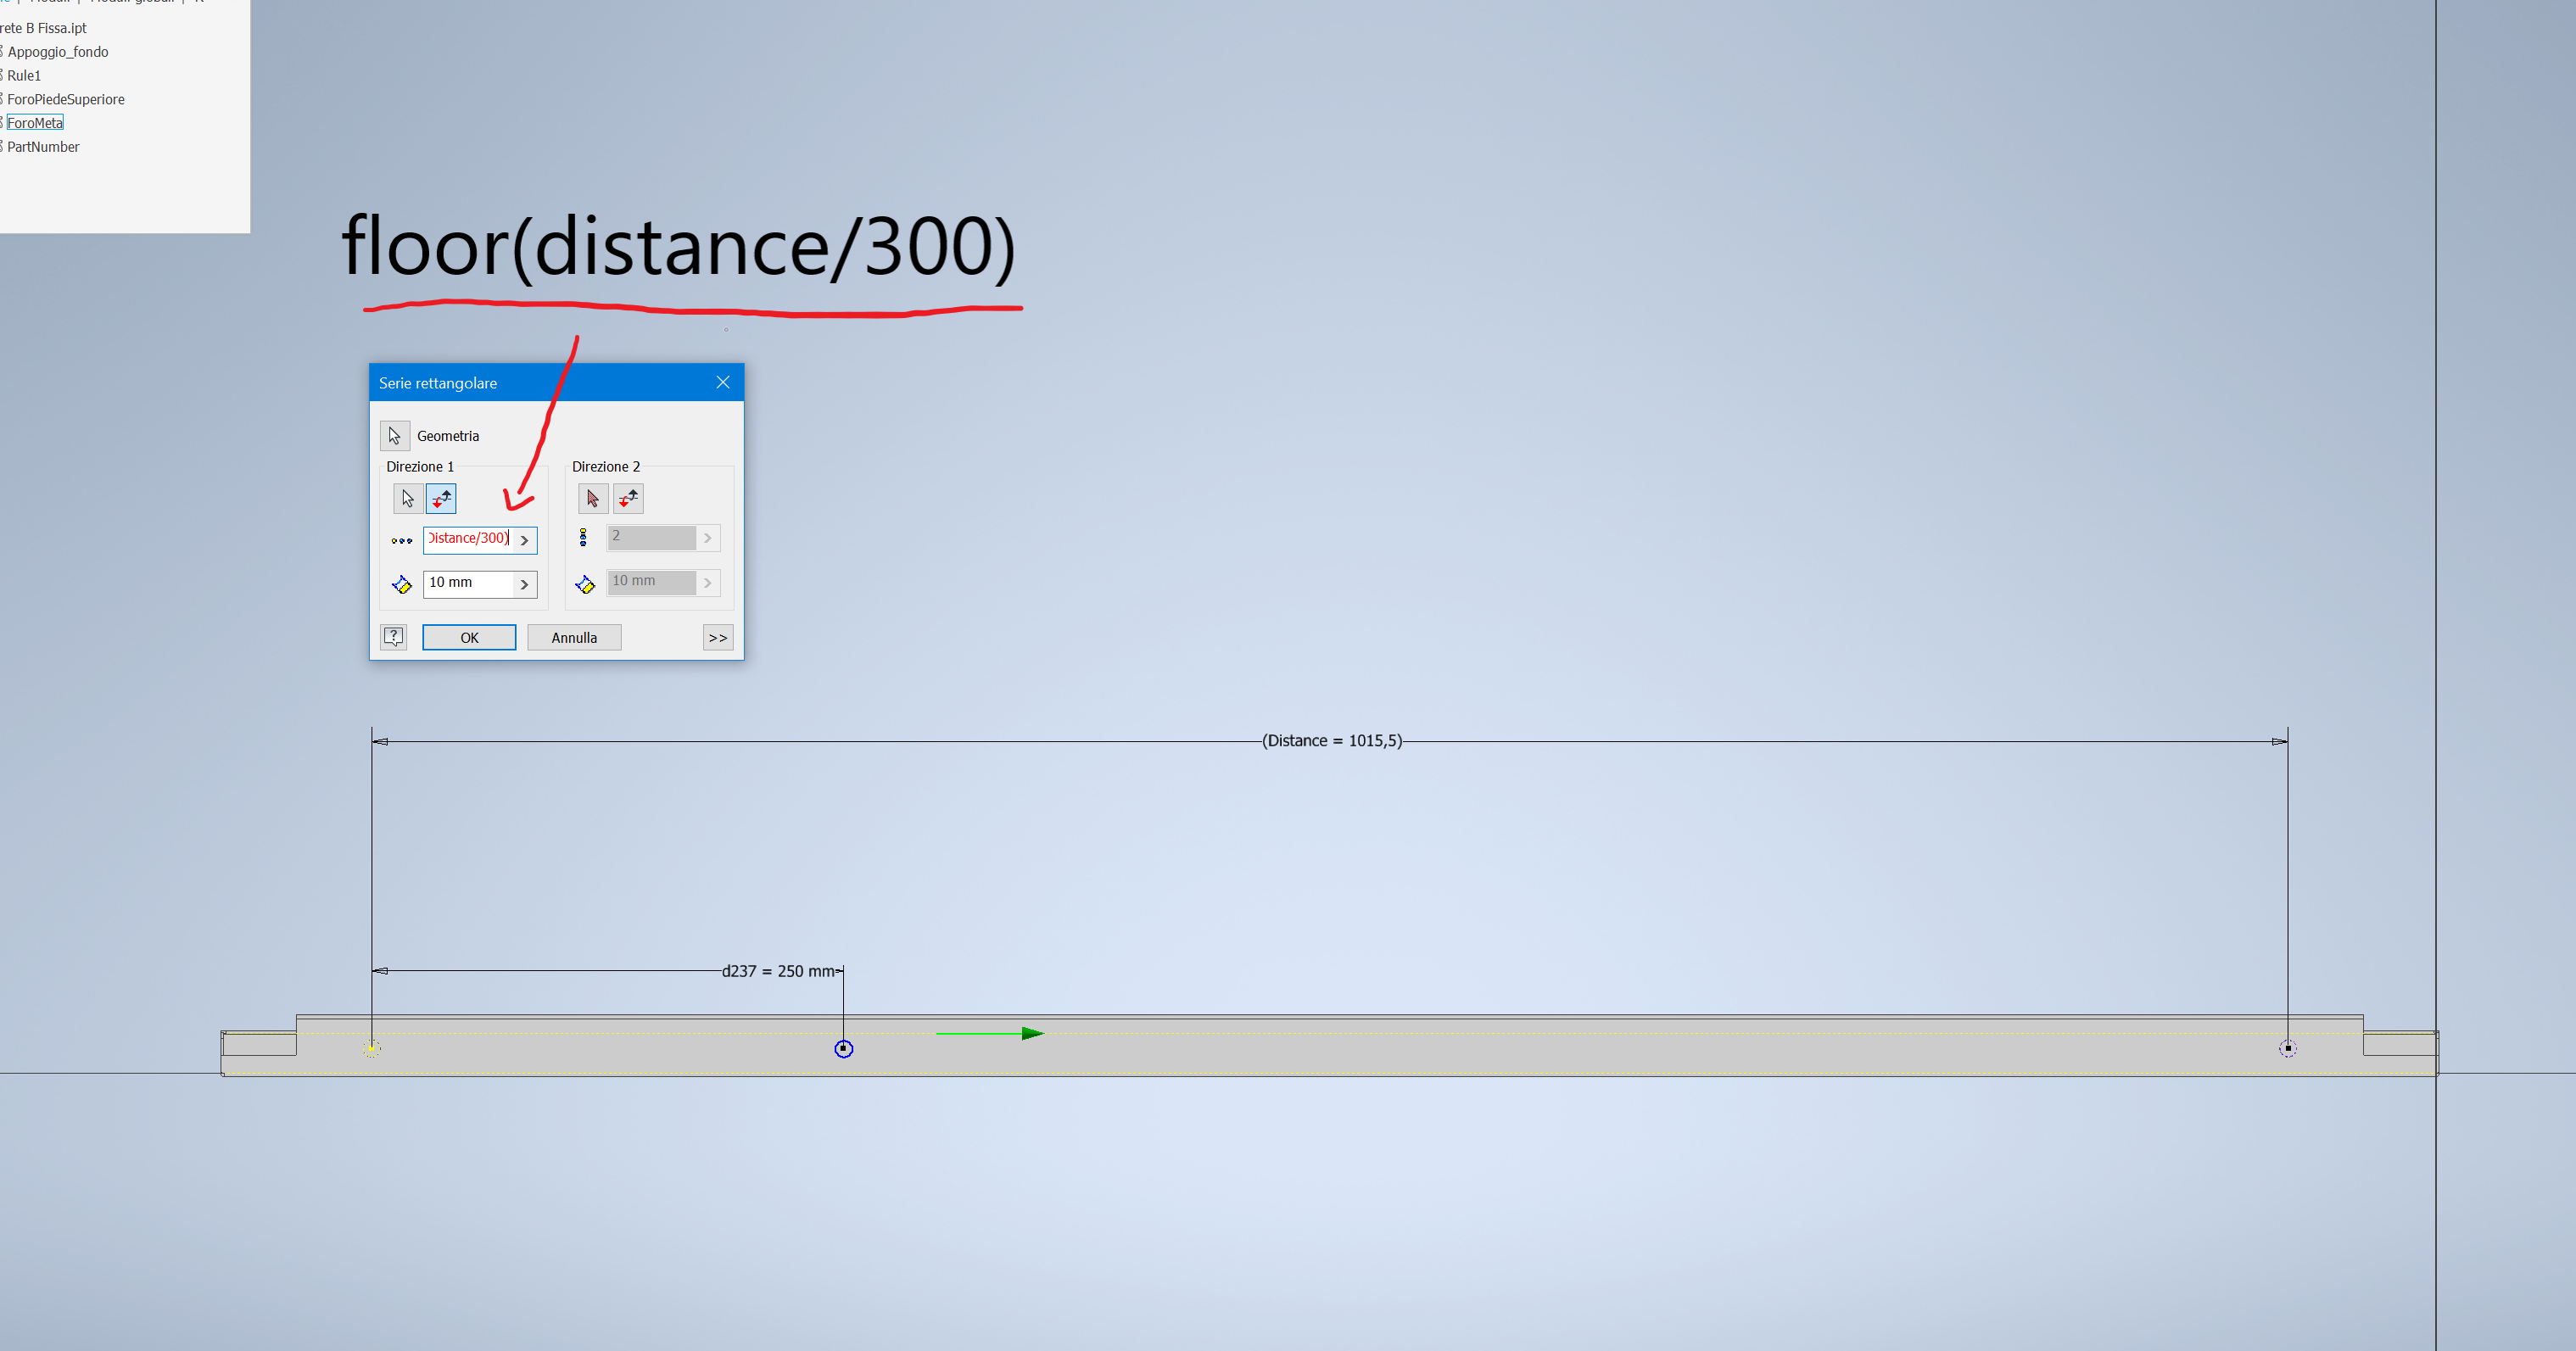Confirm the pattern with OK

pos(469,637)
